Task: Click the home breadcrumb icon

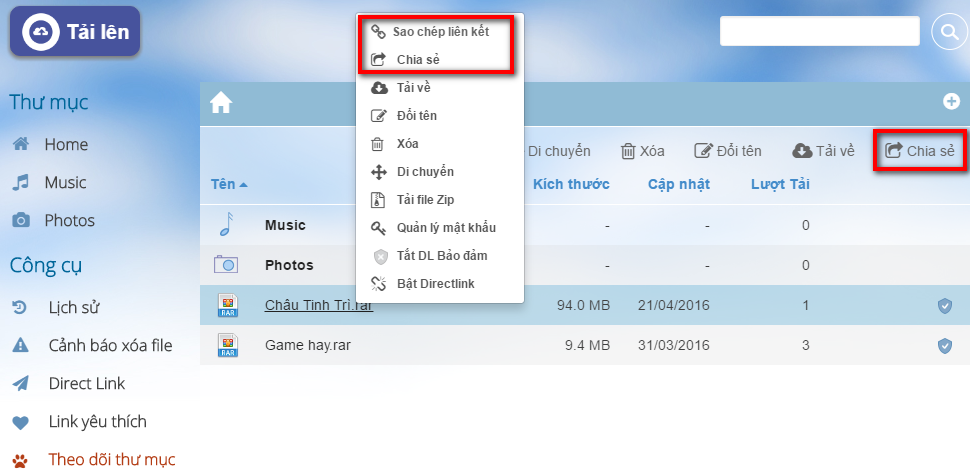Action: pos(221,103)
